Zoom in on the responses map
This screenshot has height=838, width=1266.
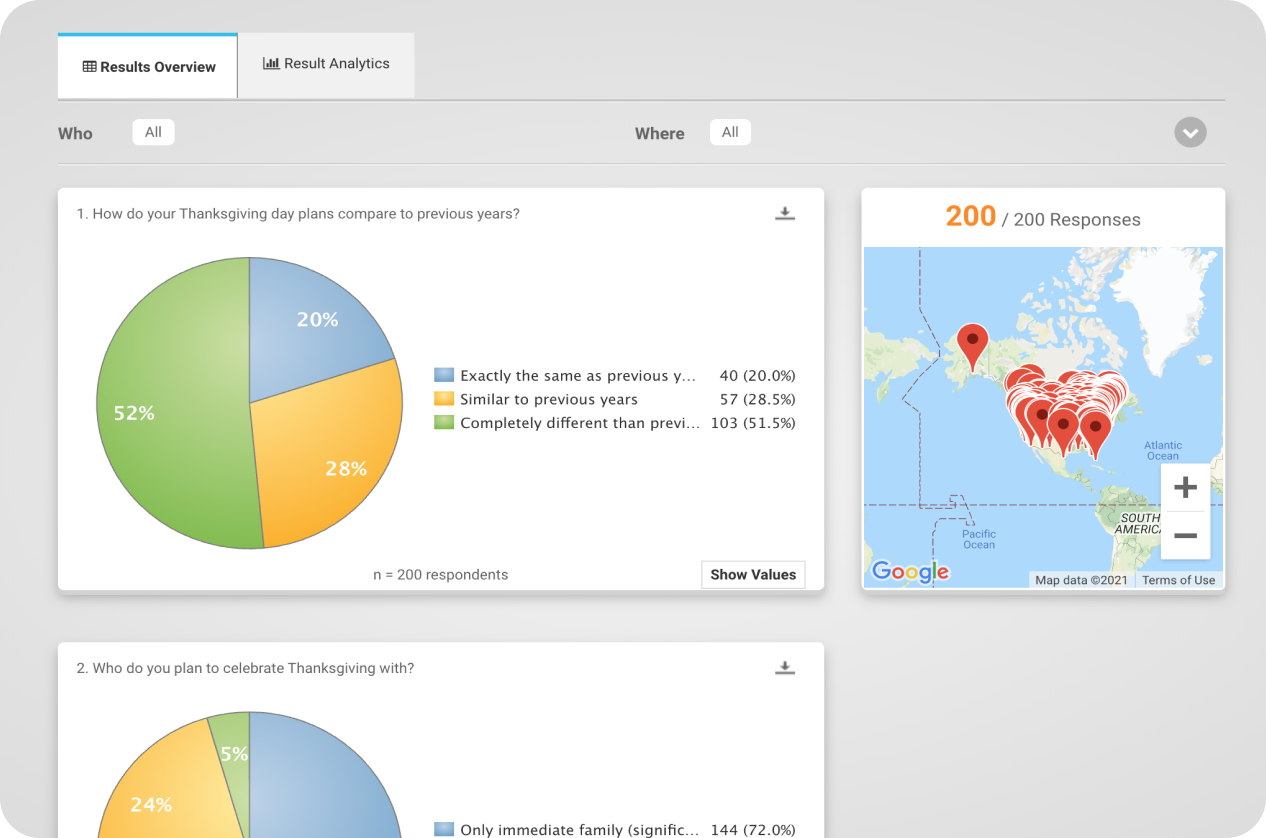pyautogui.click(x=1185, y=488)
